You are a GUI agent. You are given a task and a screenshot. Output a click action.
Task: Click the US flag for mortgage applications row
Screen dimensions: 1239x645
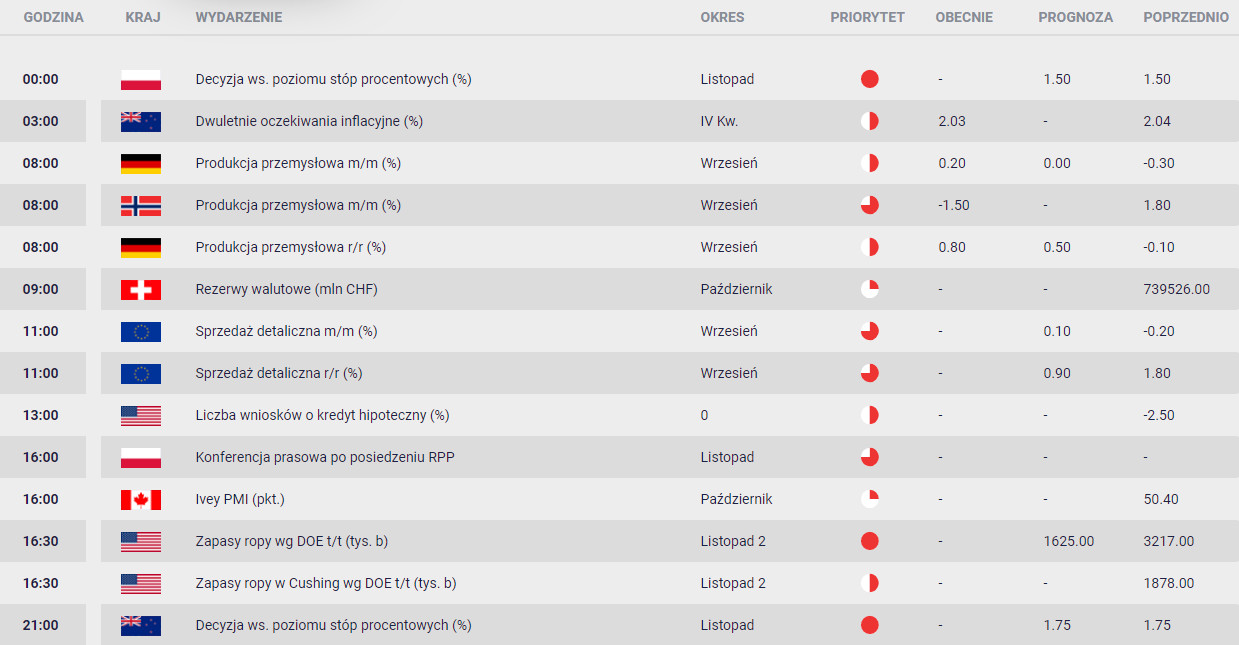(x=140, y=415)
